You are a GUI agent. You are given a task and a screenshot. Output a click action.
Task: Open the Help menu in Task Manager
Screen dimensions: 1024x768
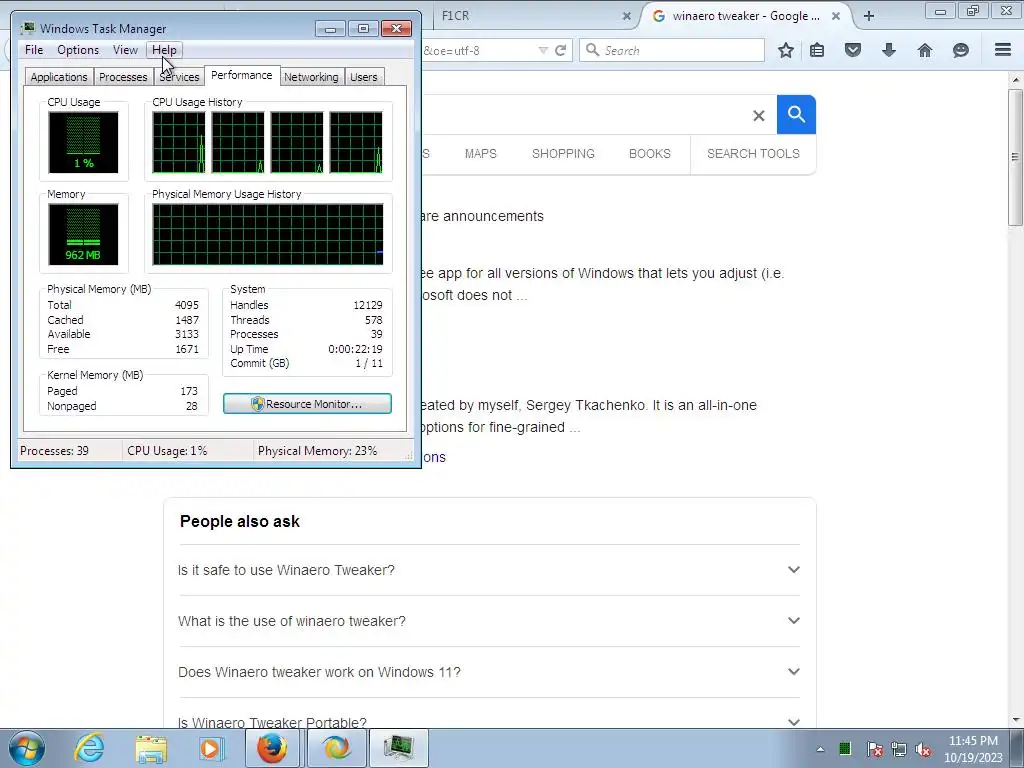(164, 50)
